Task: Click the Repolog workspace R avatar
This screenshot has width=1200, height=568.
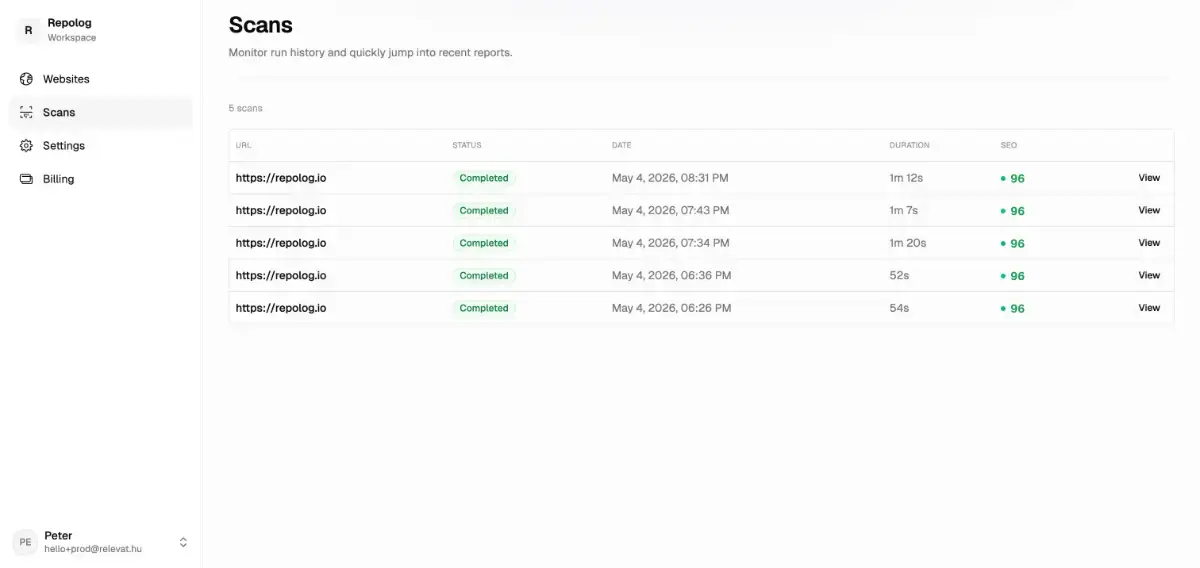Action: click(28, 30)
